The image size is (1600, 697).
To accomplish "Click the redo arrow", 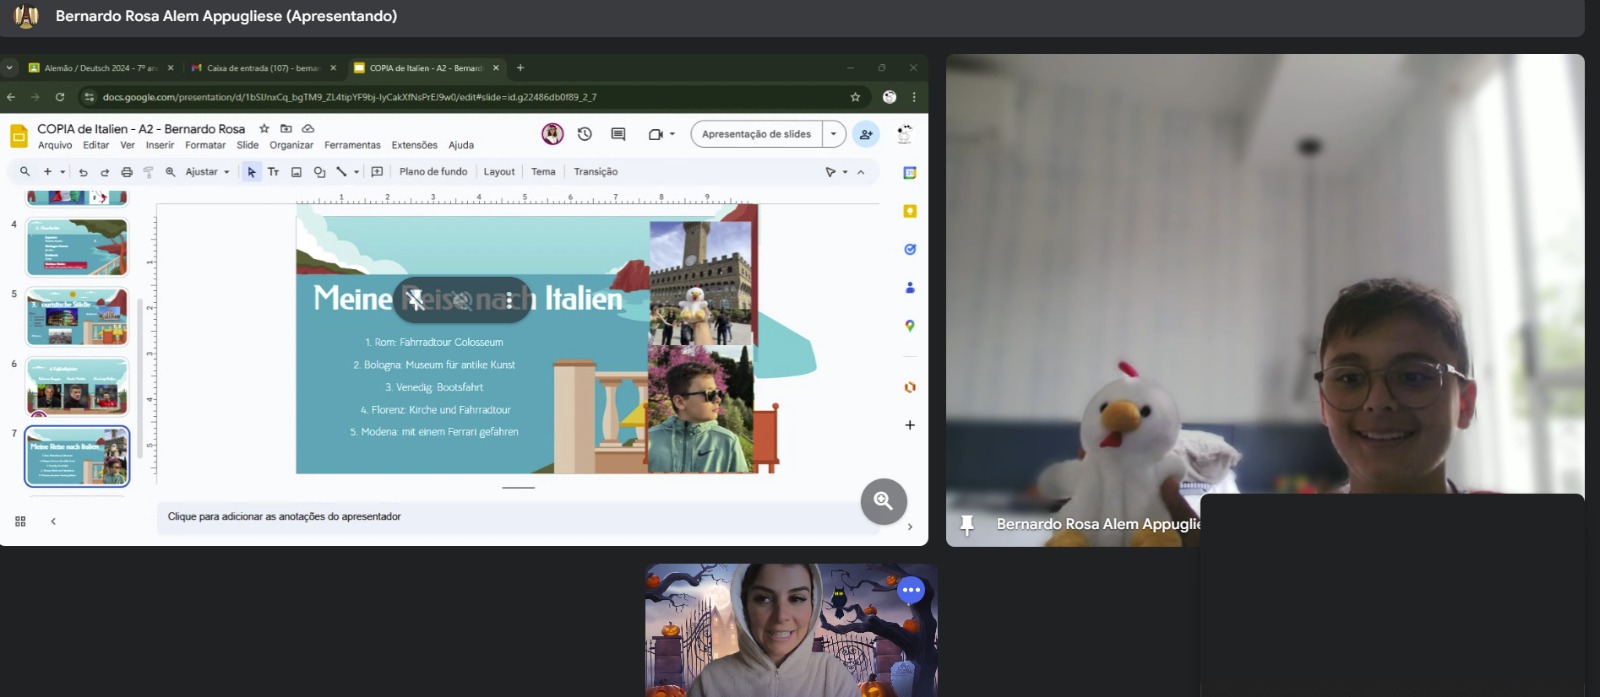I will point(104,172).
